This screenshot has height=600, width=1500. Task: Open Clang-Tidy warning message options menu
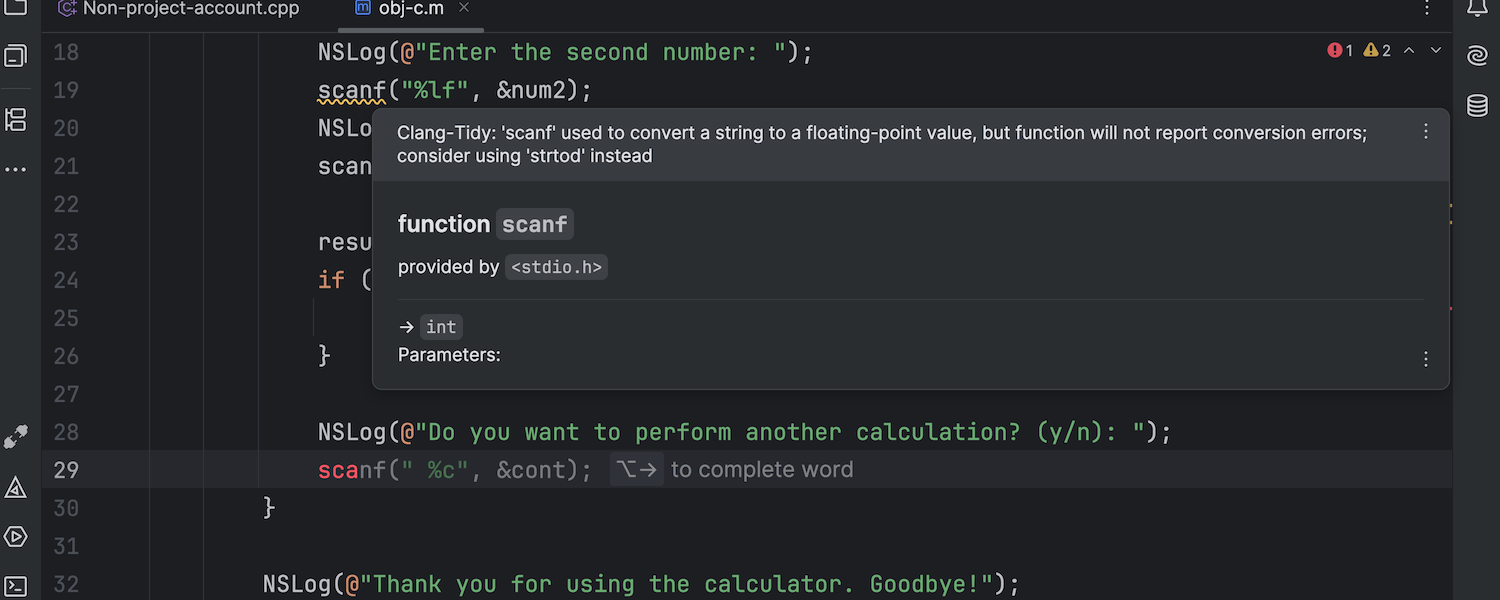1426,132
